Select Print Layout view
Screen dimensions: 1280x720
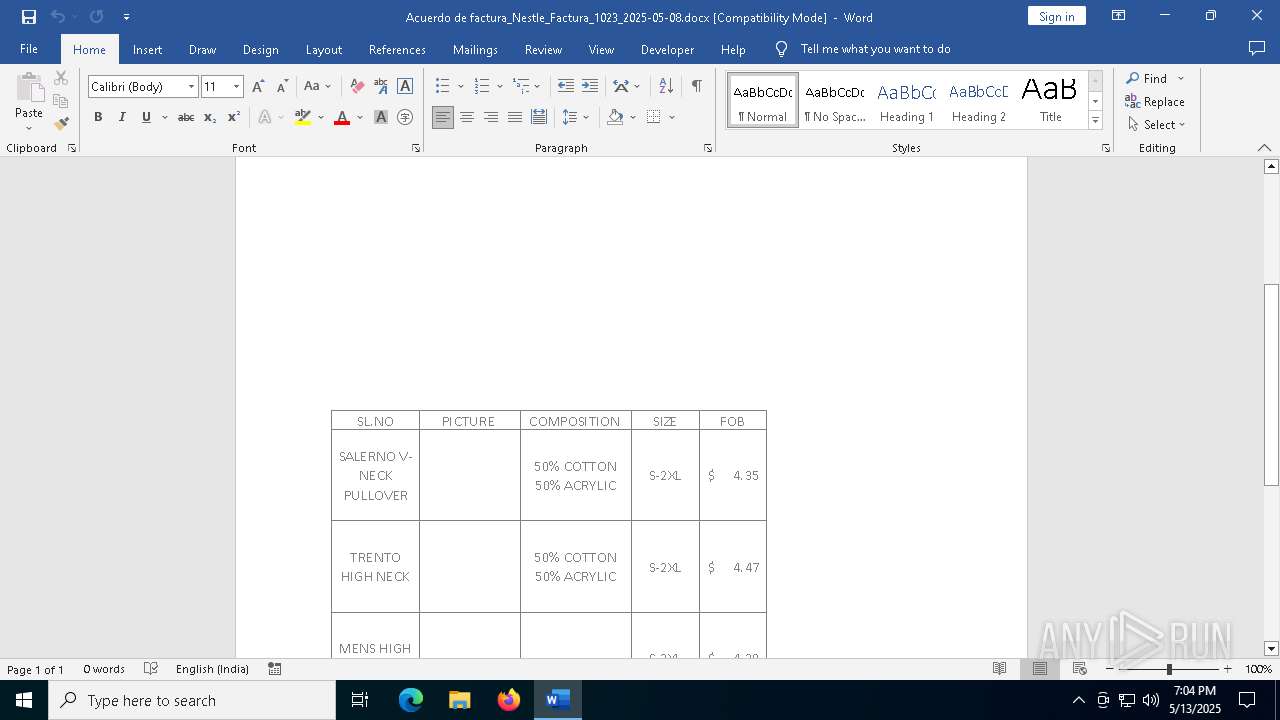click(1039, 669)
